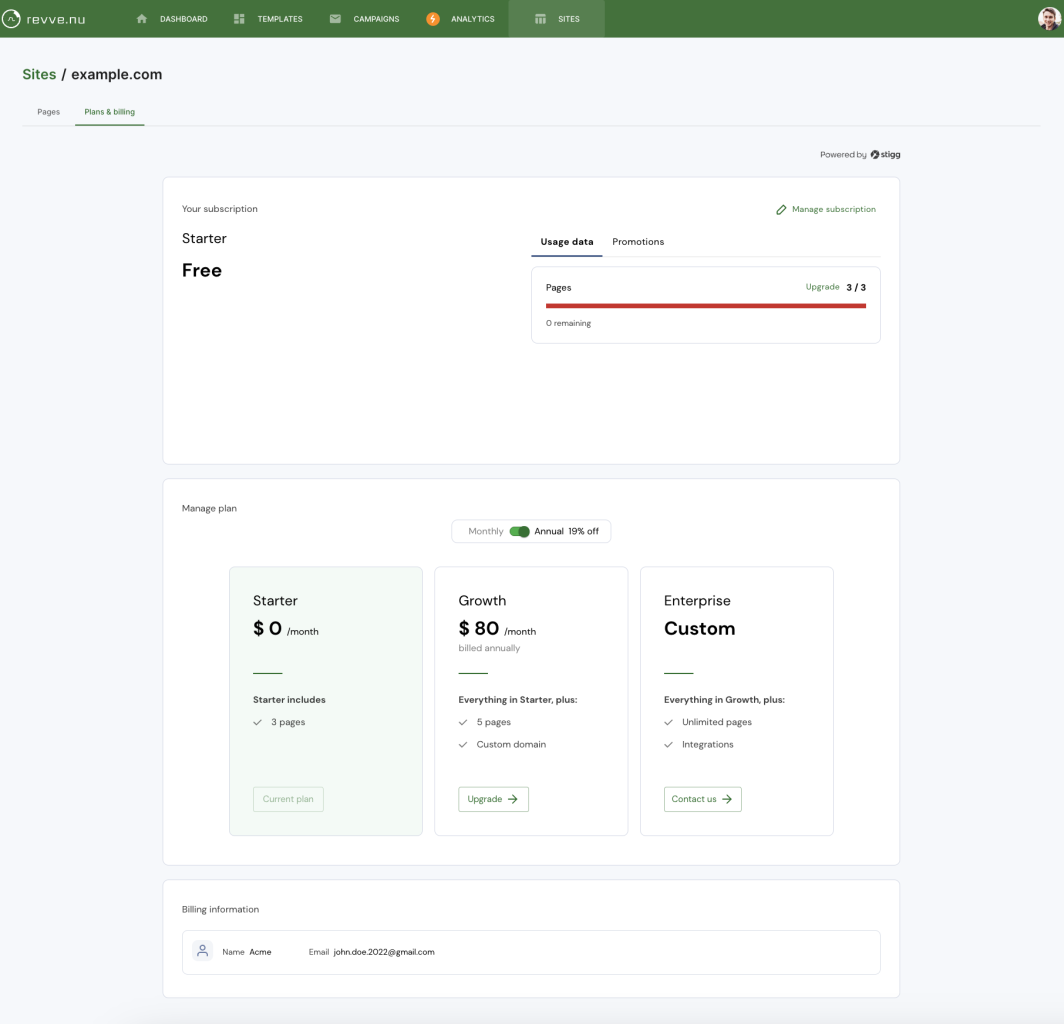1064x1024 pixels.
Task: Click the Sites layout icon
Action: click(x=540, y=19)
